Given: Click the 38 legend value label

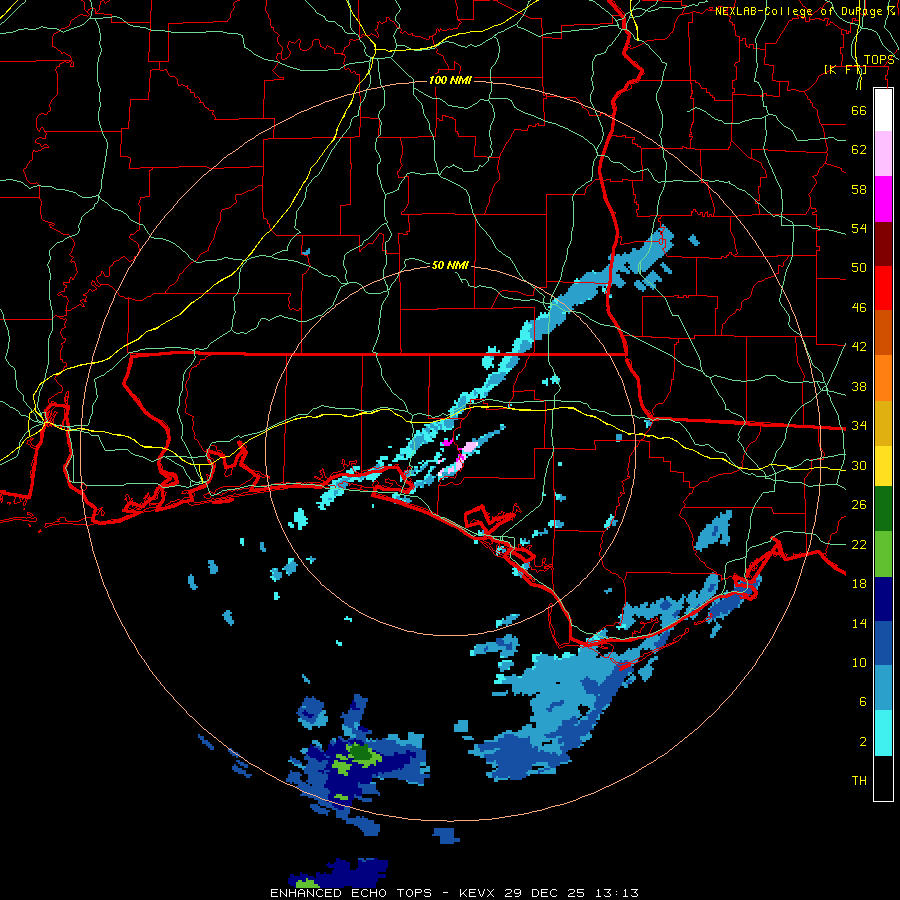Looking at the screenshot, I should [859, 386].
